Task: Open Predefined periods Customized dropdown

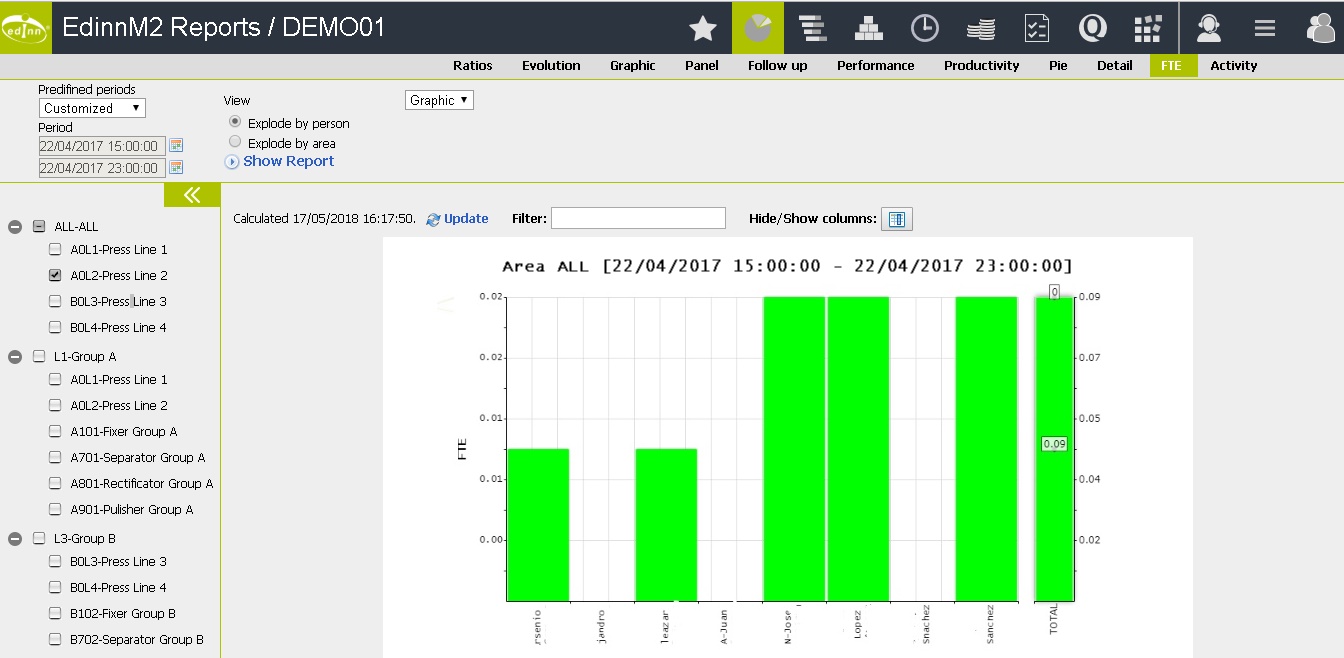Action: coord(92,108)
